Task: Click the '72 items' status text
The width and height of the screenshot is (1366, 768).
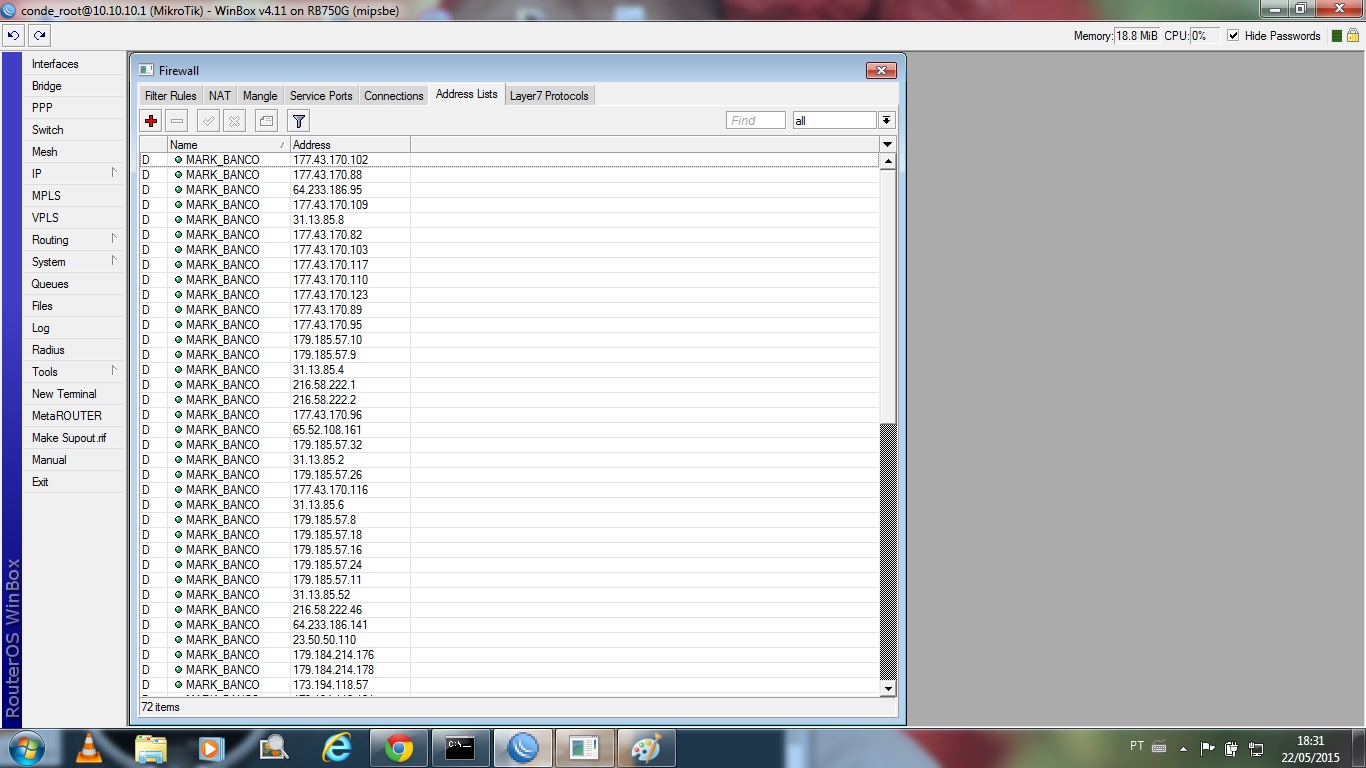Action: tap(161, 708)
